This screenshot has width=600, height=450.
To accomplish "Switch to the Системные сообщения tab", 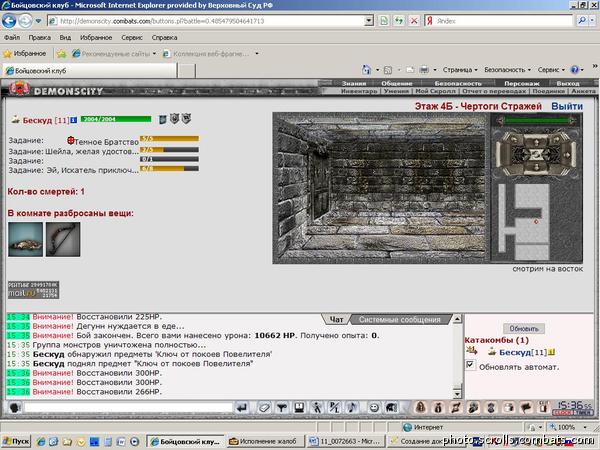I will coord(399,320).
